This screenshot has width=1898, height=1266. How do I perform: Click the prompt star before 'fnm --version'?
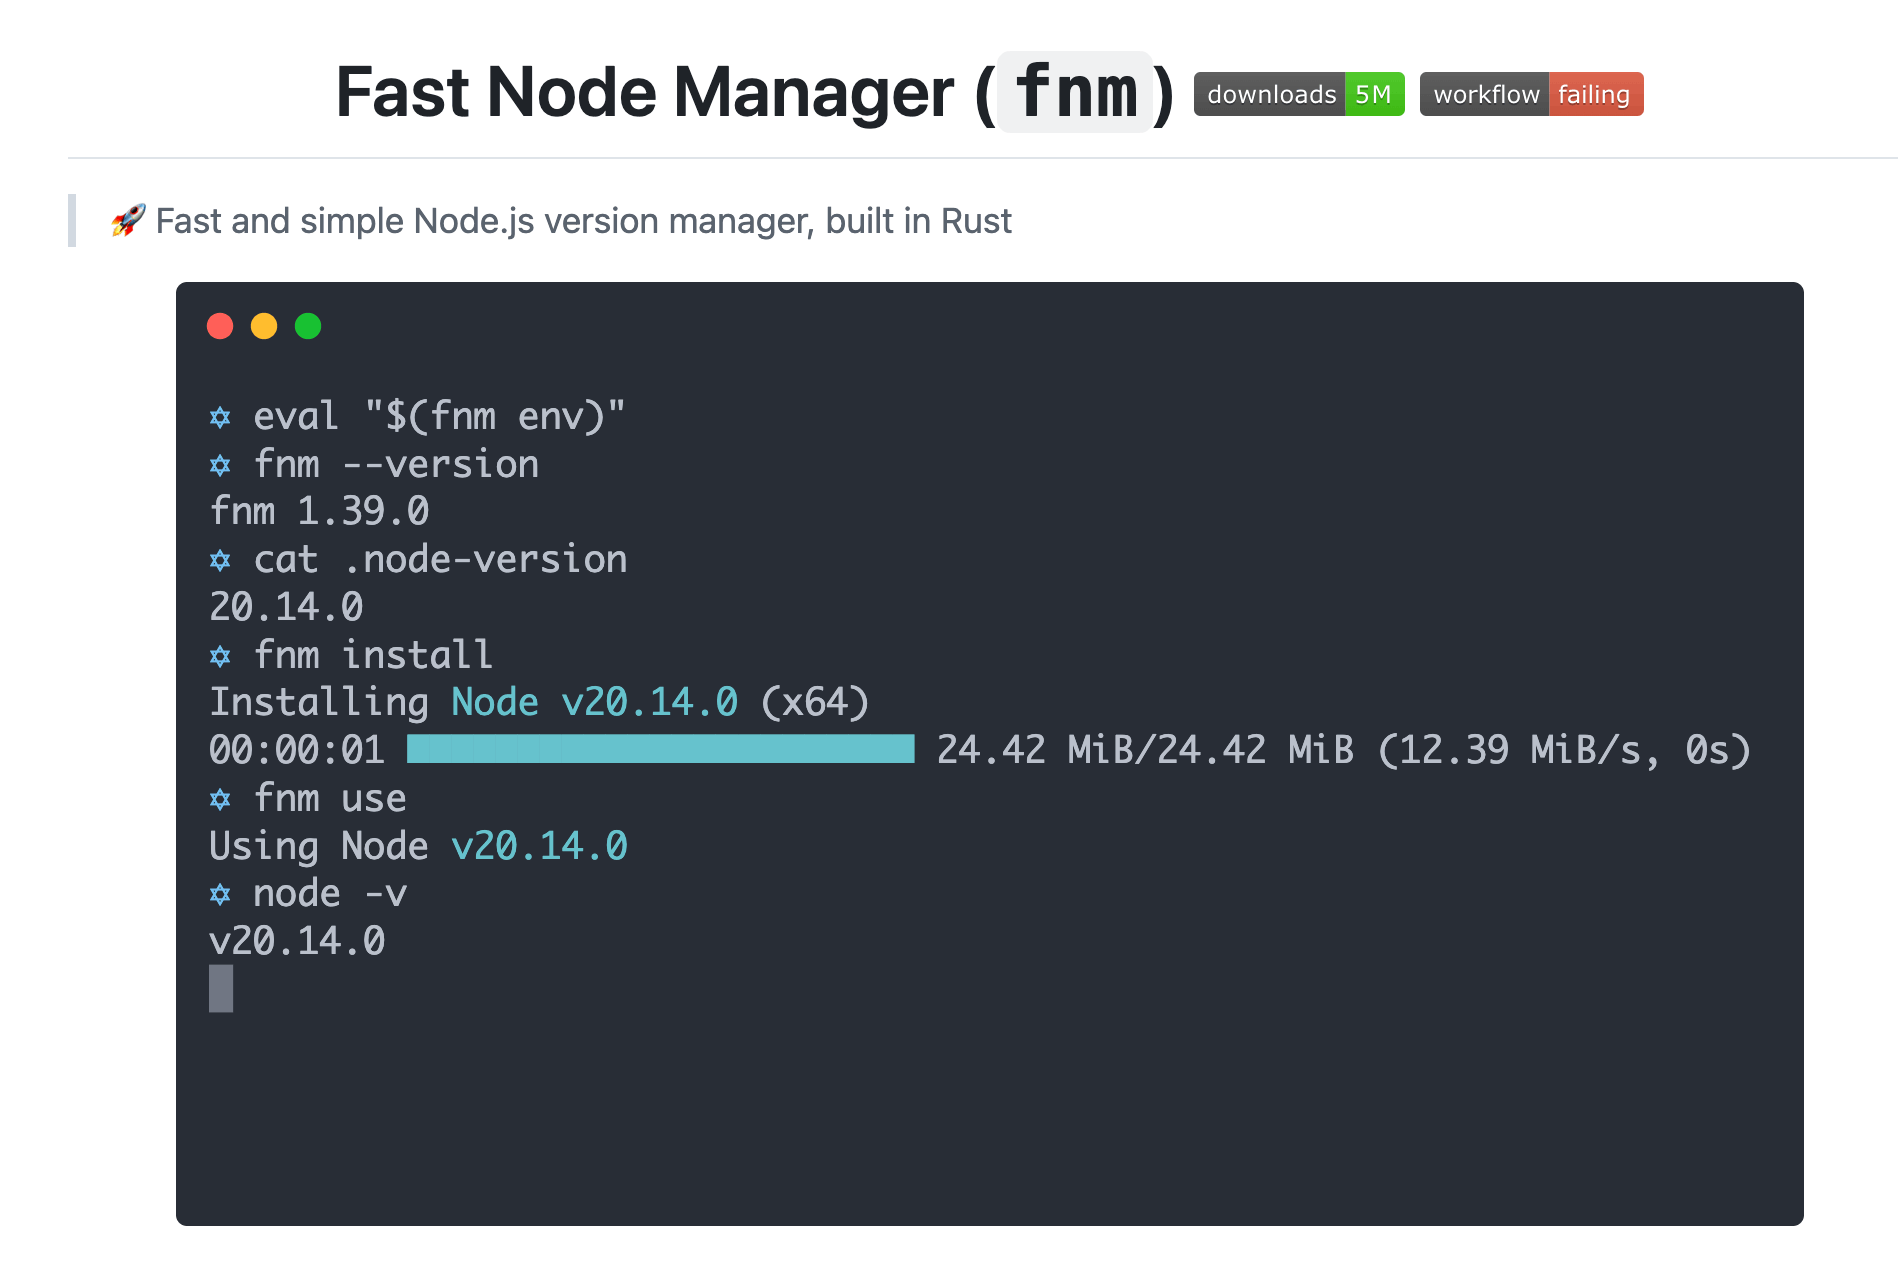pyautogui.click(x=220, y=465)
